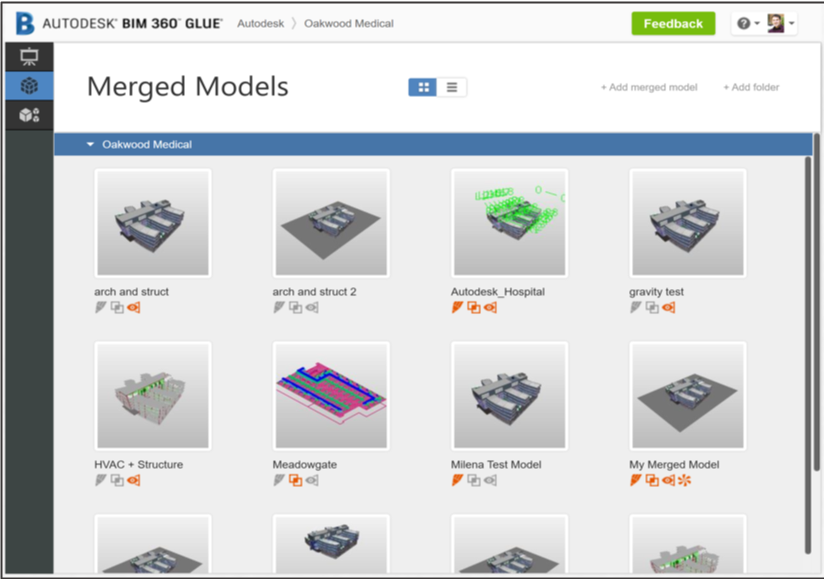
Task: Click the asterisk icon under My Merged Model
Action: (684, 480)
